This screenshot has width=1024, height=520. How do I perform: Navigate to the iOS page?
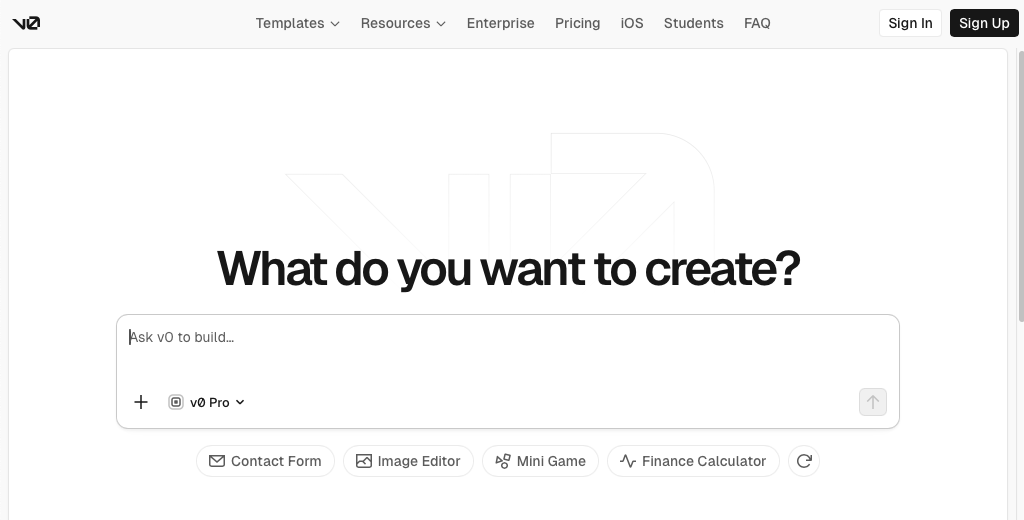632,23
